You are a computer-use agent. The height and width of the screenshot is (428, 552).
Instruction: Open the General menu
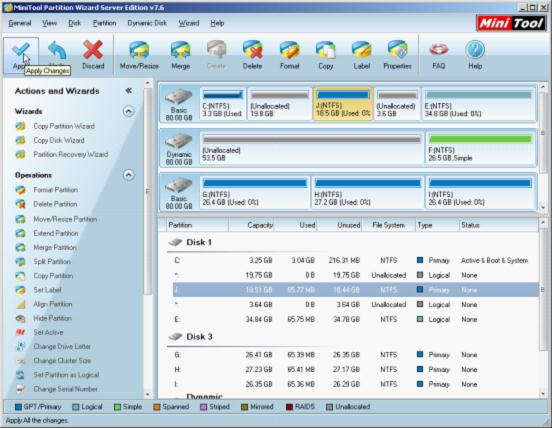click(20, 23)
